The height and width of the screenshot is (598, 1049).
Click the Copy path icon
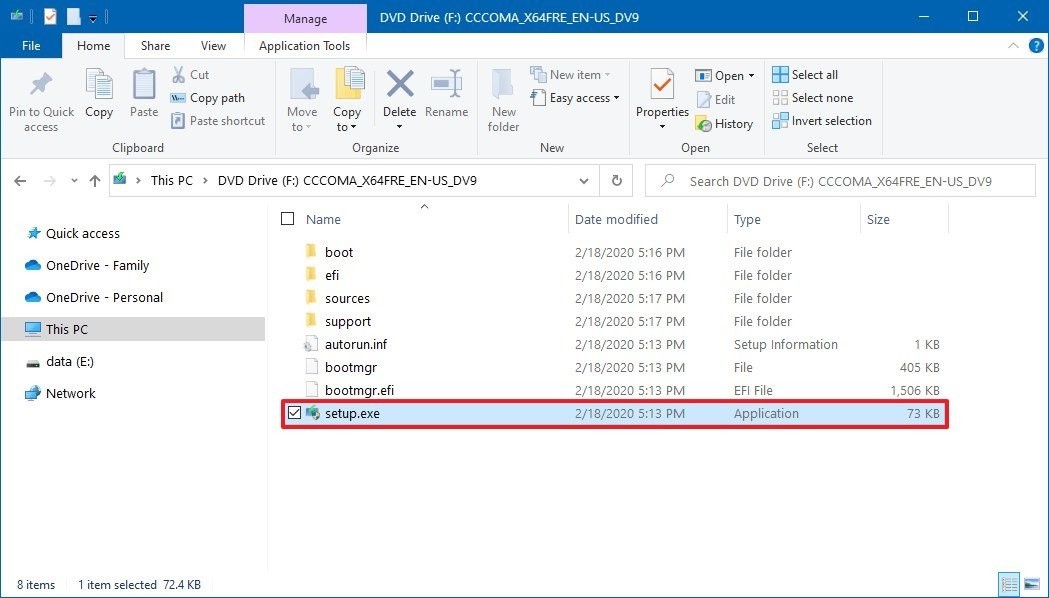[x=178, y=98]
